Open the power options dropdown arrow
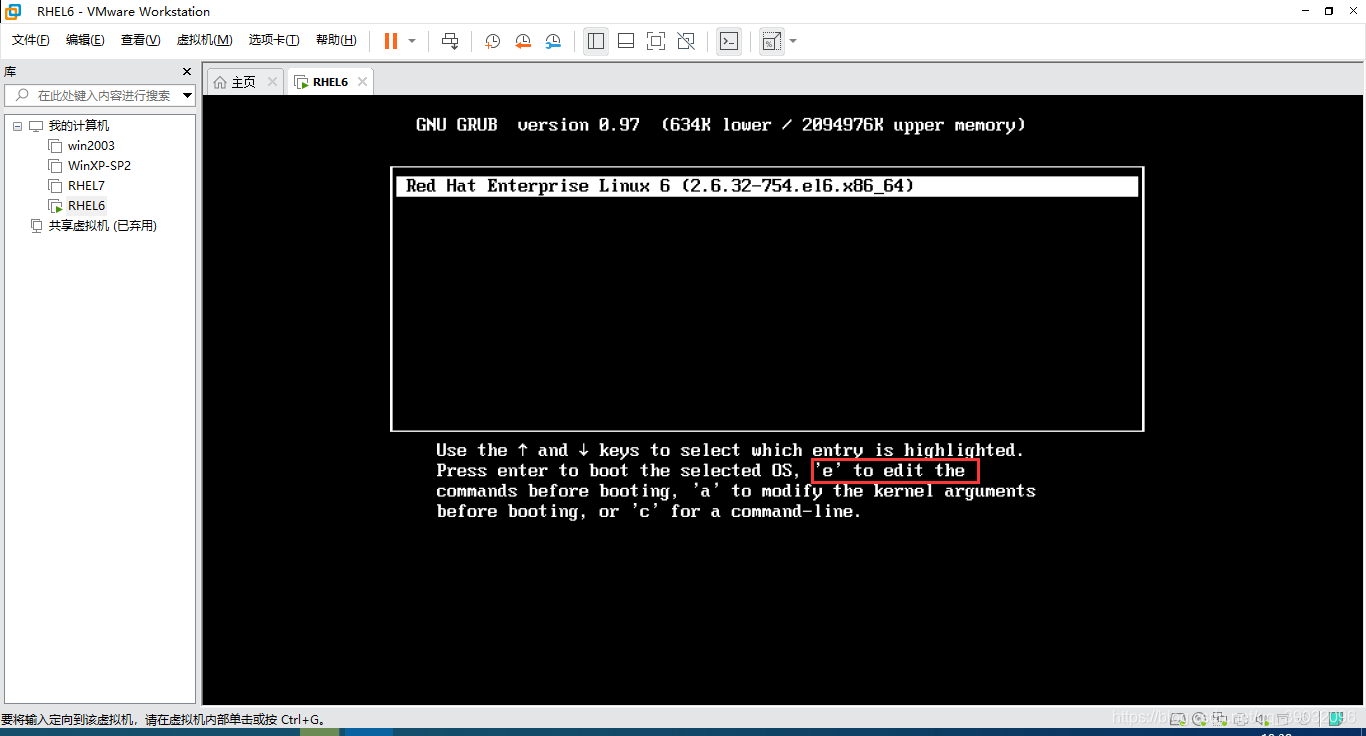Screen dimensions: 1366x736 [x=412, y=41]
